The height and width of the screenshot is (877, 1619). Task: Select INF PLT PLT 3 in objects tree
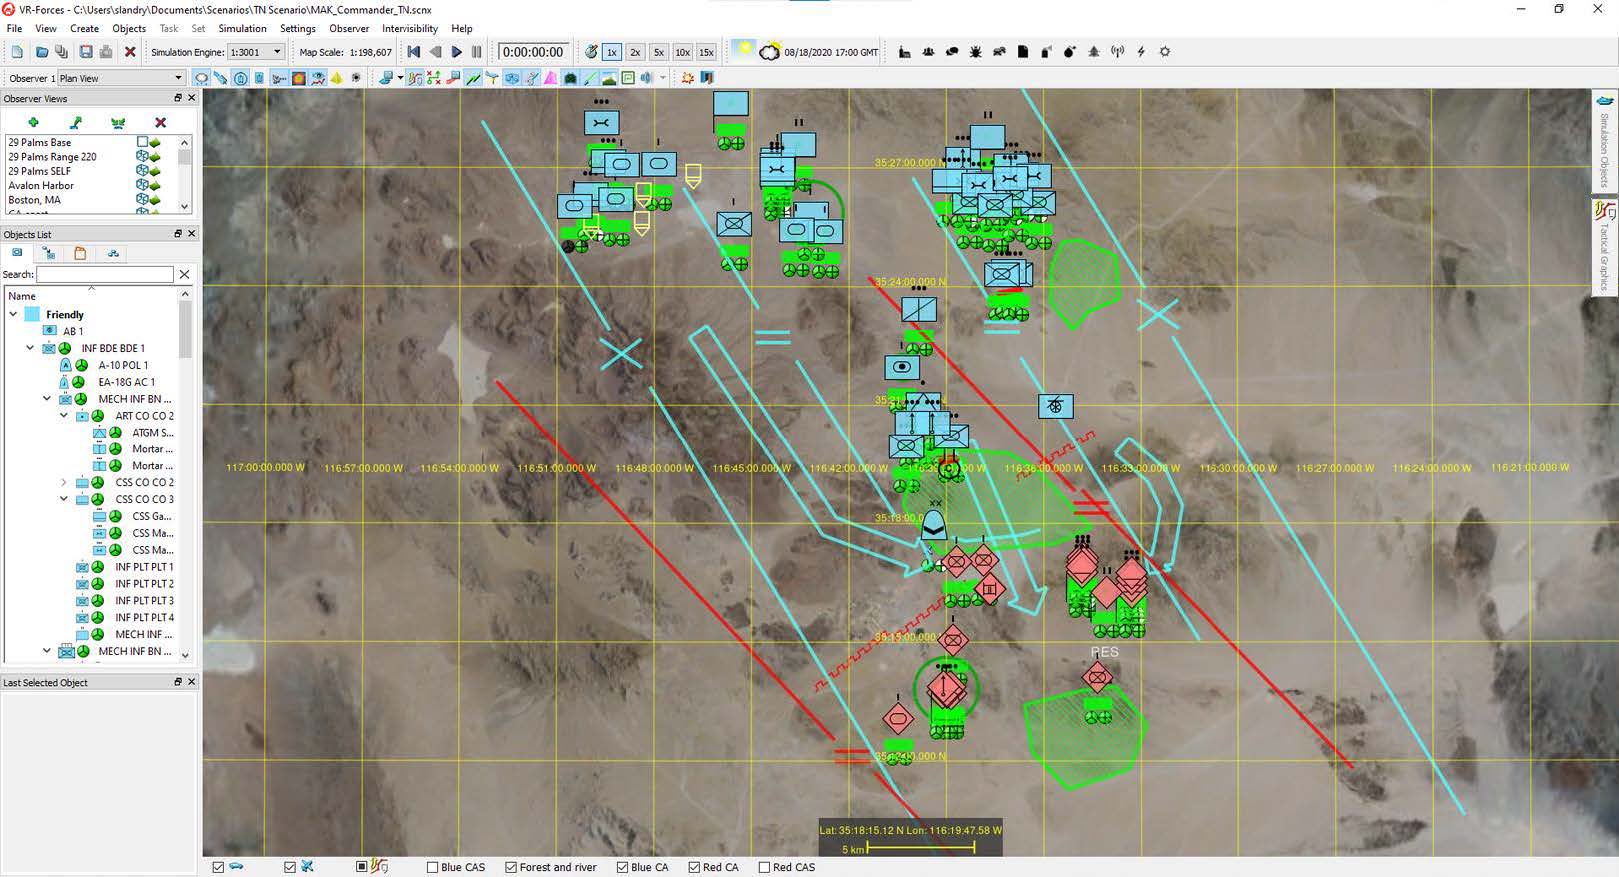coord(144,600)
